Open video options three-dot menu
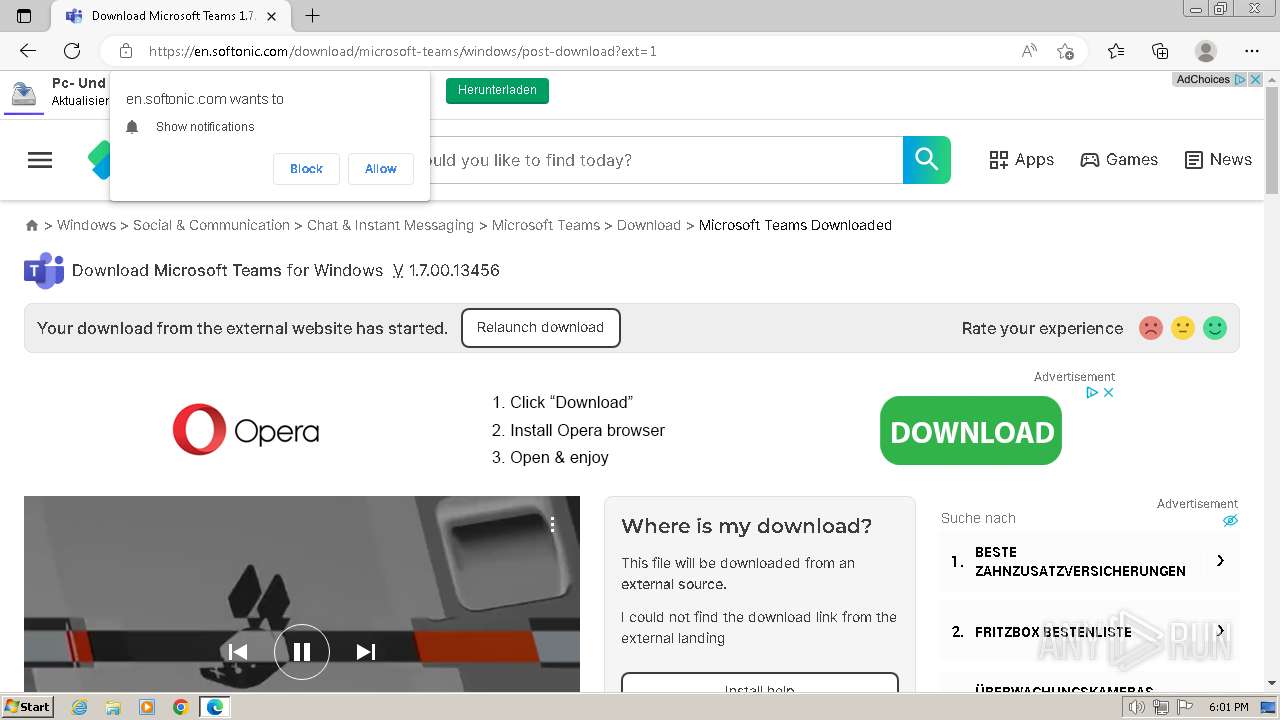This screenshot has width=1280, height=720. click(552, 524)
